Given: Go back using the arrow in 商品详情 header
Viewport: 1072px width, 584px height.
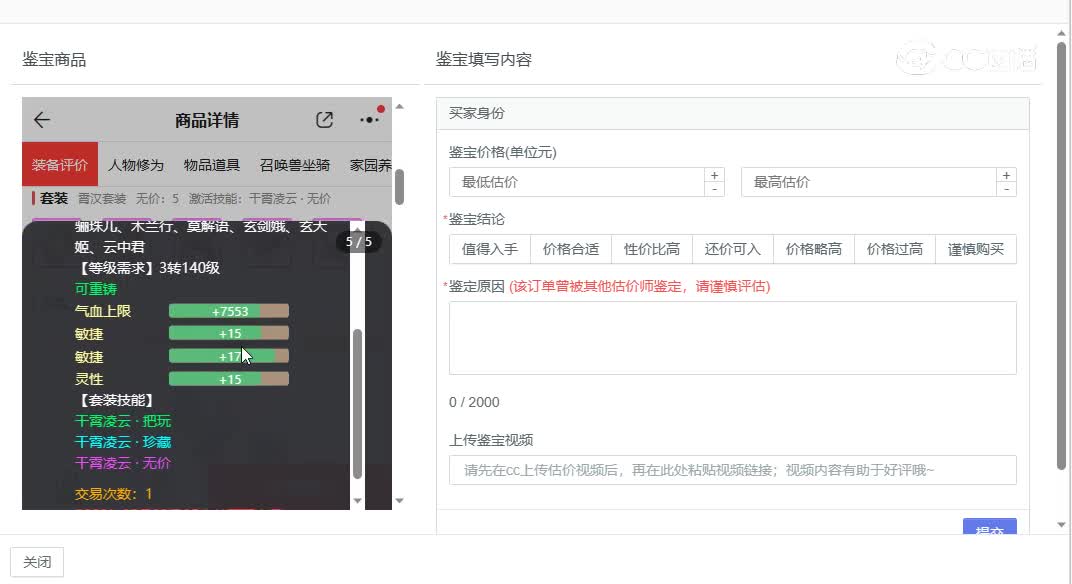Looking at the screenshot, I should click(x=42, y=120).
